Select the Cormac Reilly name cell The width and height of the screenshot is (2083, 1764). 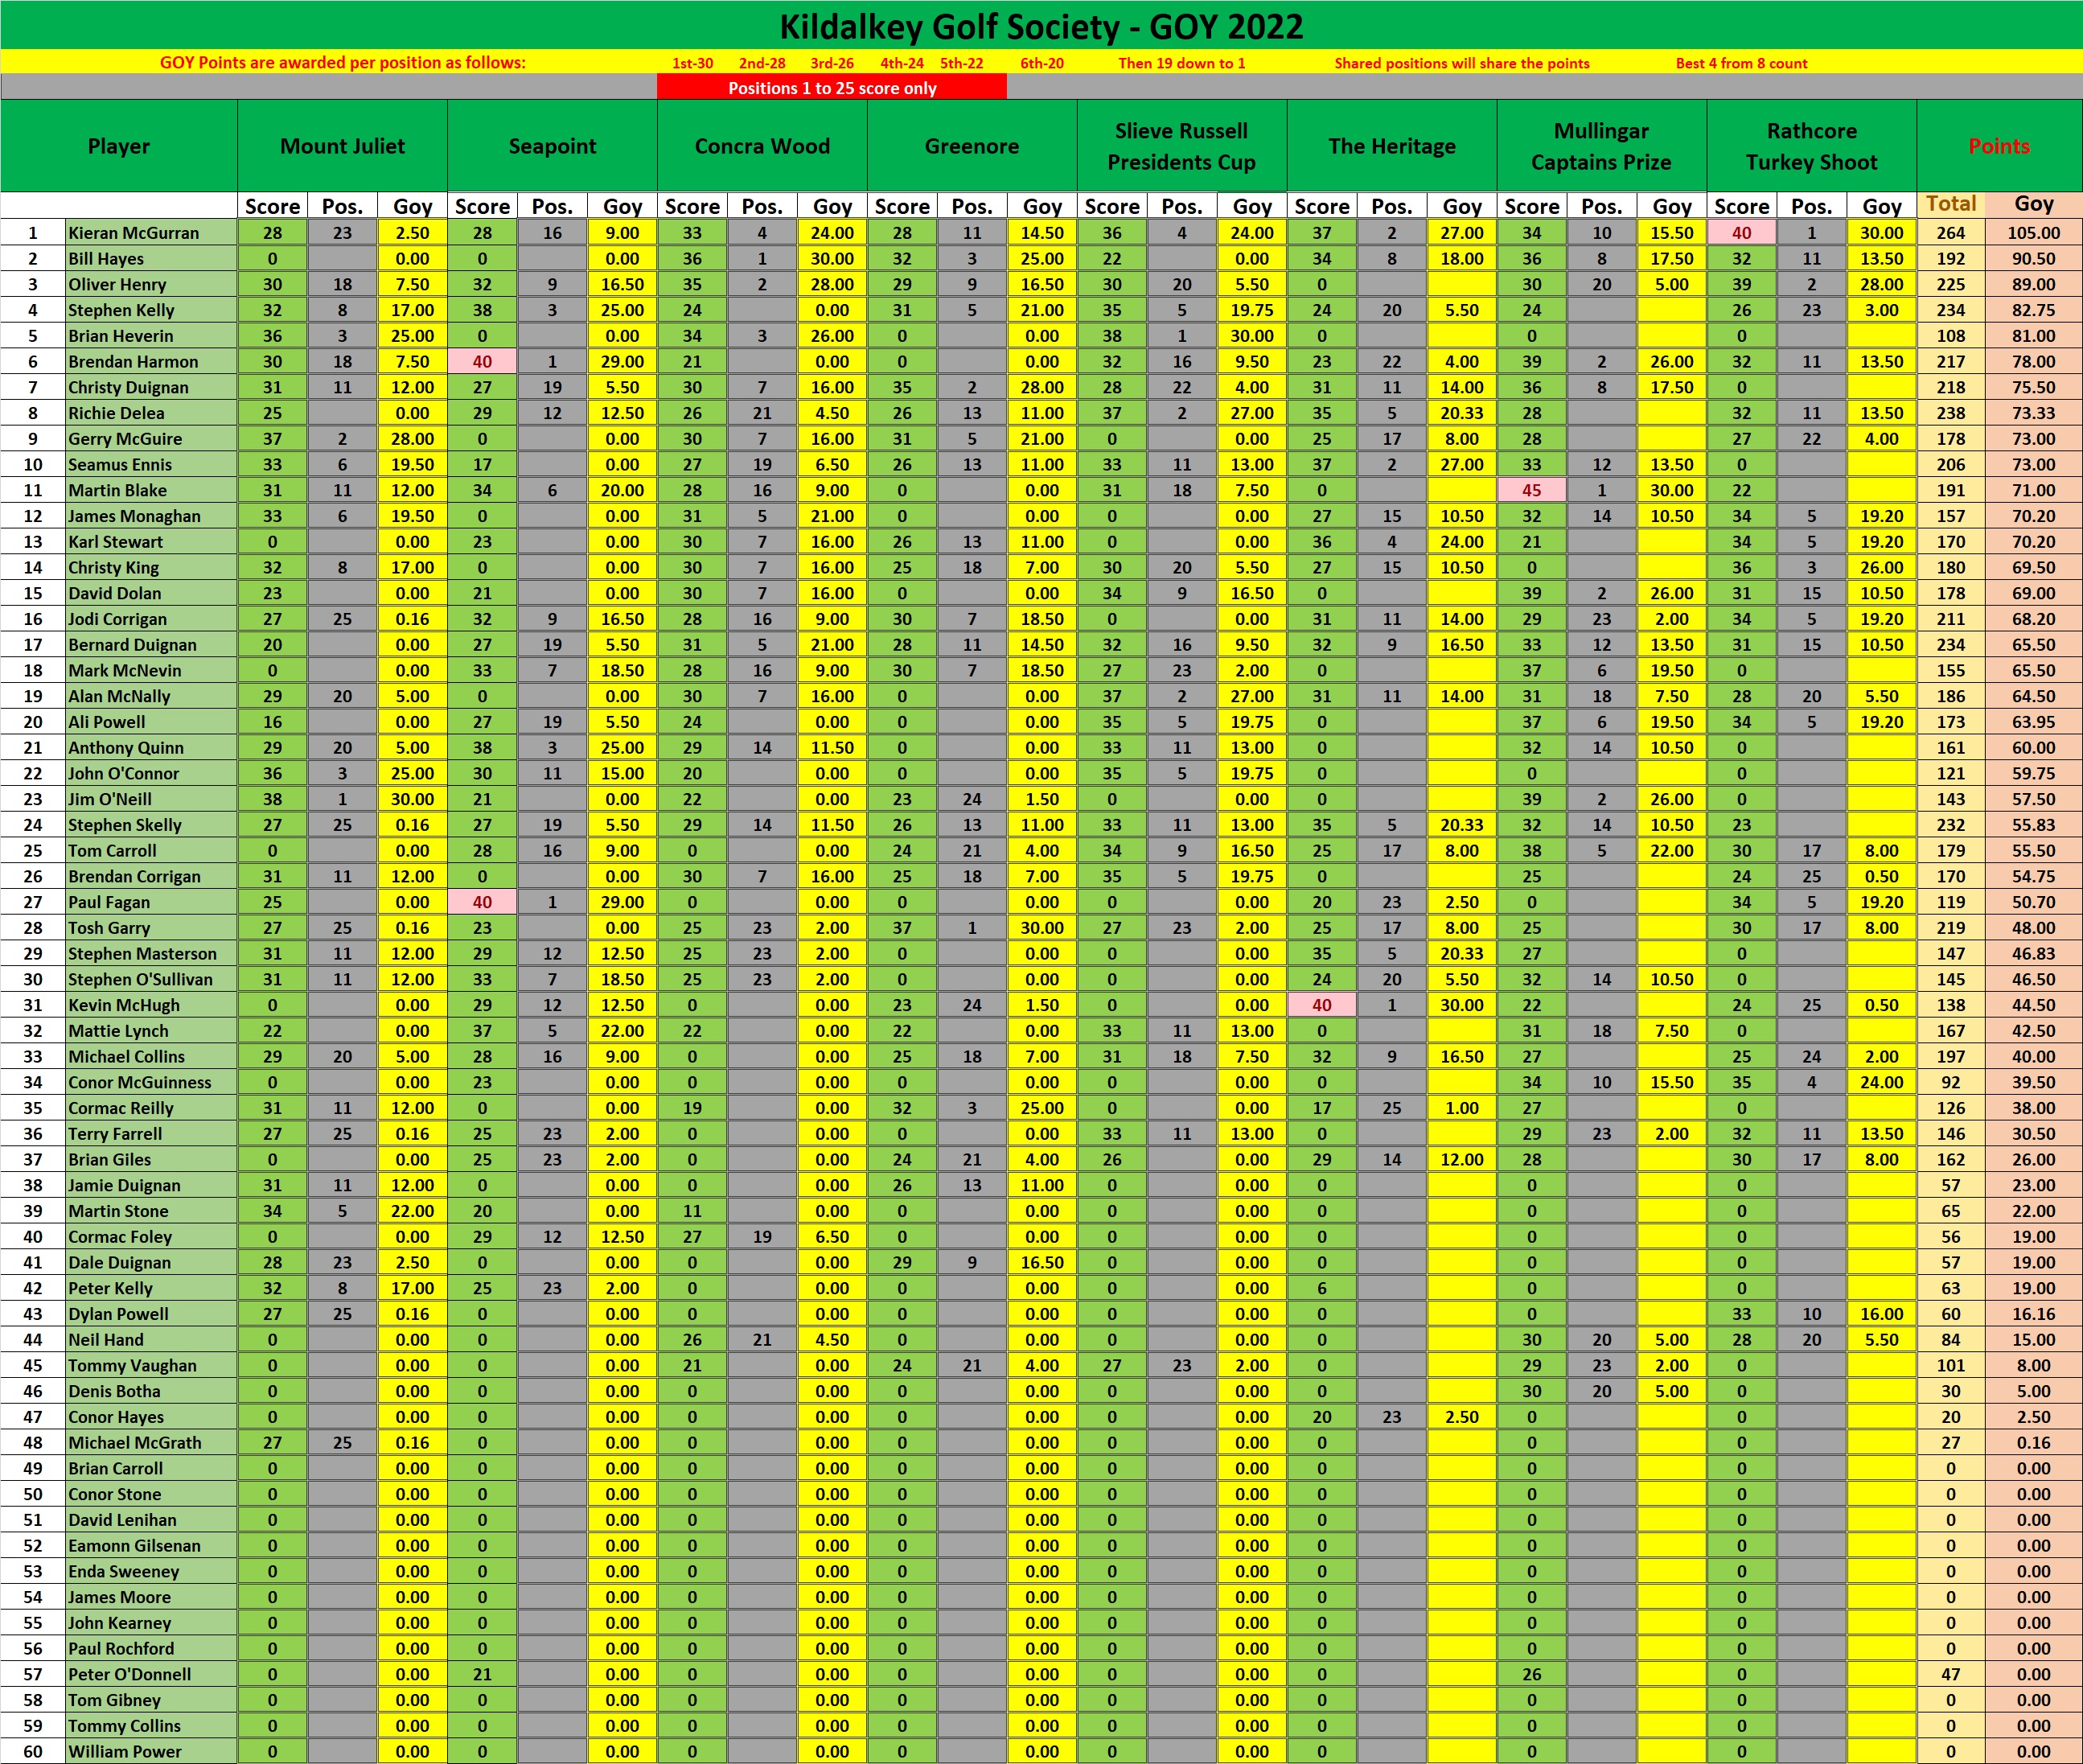point(151,1109)
